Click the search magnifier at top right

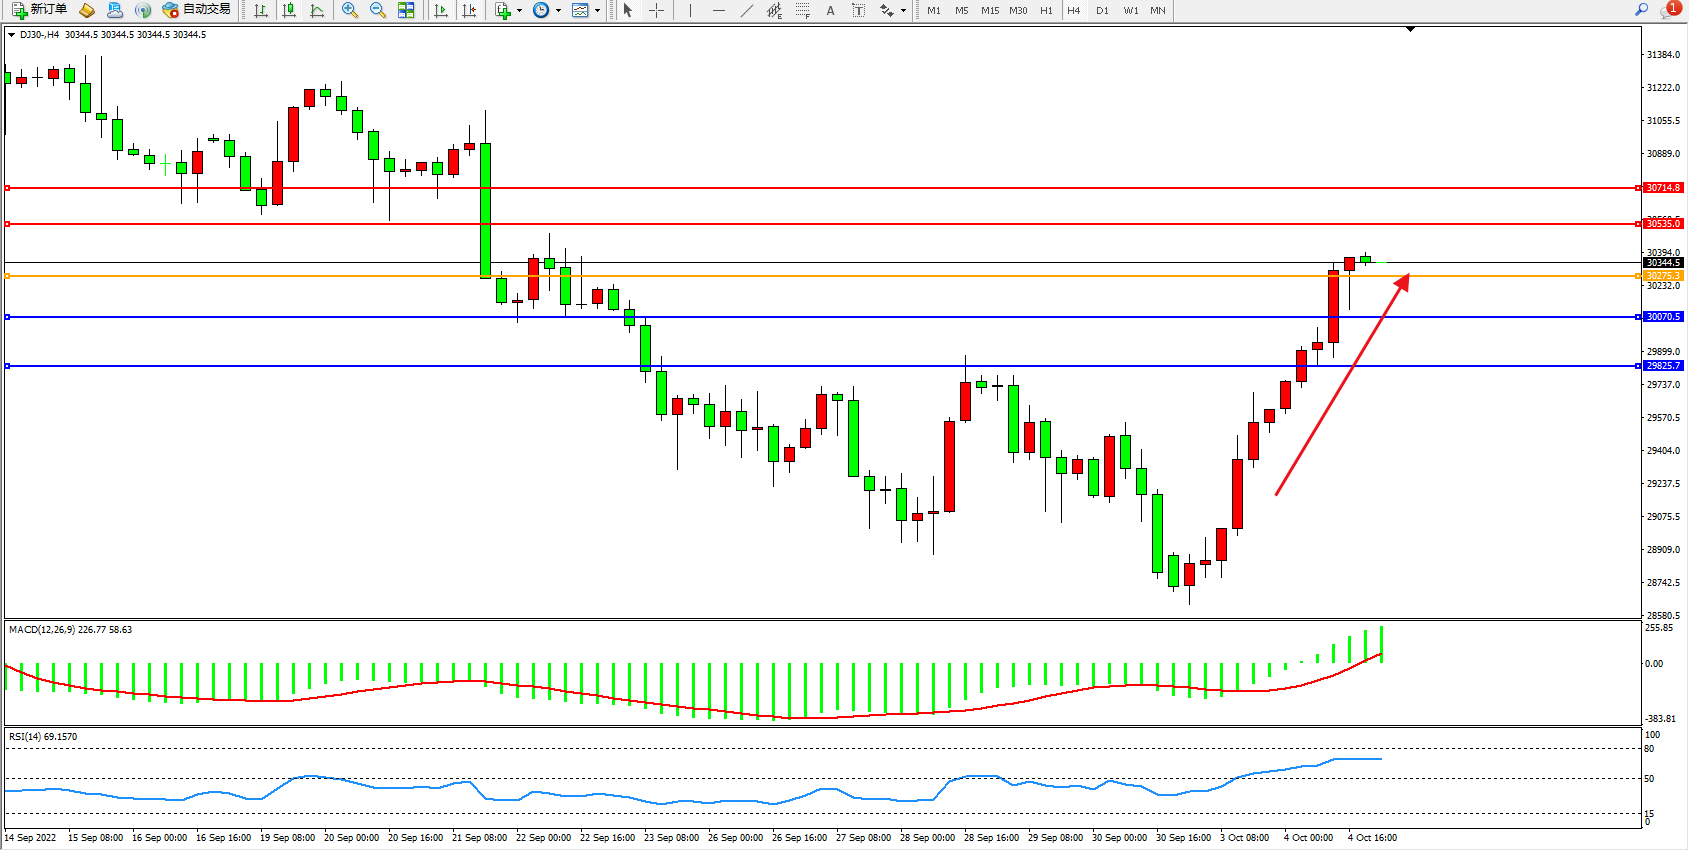(1641, 10)
